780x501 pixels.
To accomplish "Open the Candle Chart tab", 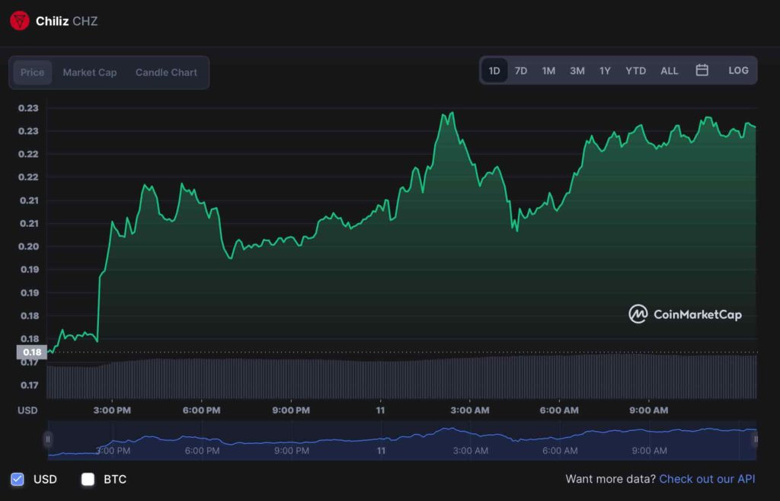I will tap(166, 73).
